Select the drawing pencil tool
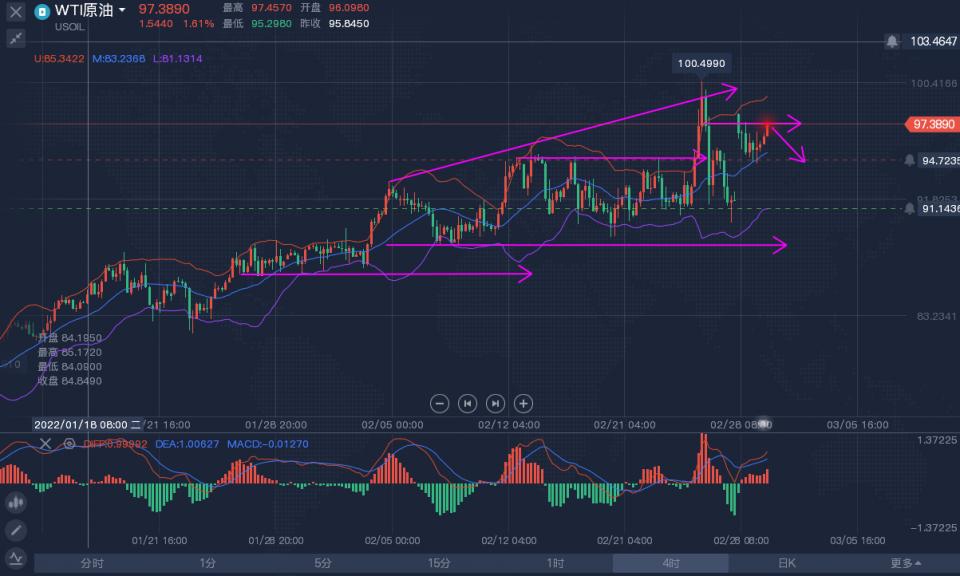 coord(16,530)
